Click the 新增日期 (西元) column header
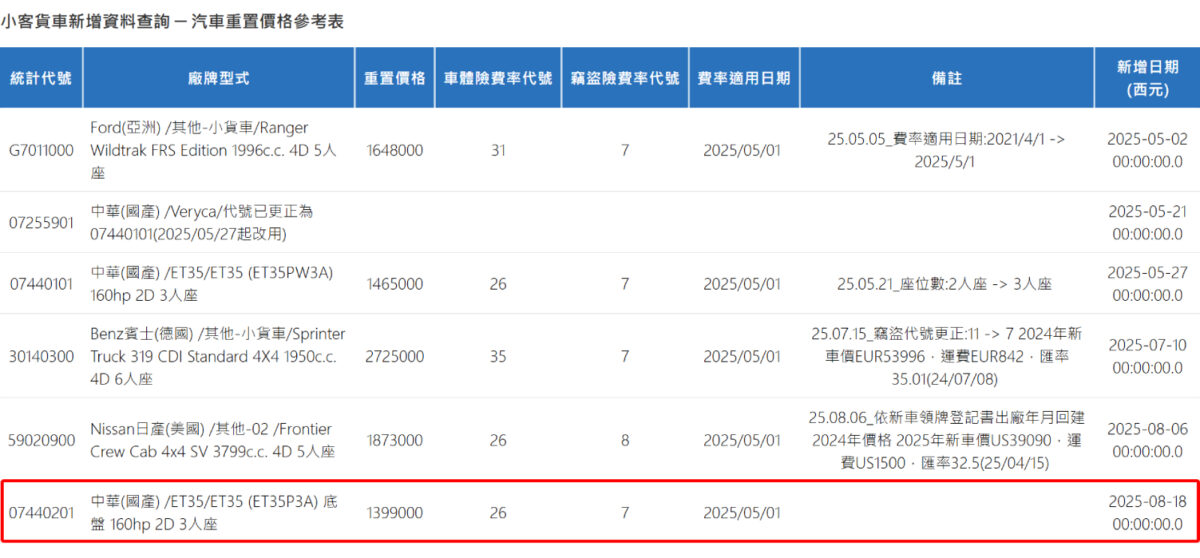 point(1147,78)
